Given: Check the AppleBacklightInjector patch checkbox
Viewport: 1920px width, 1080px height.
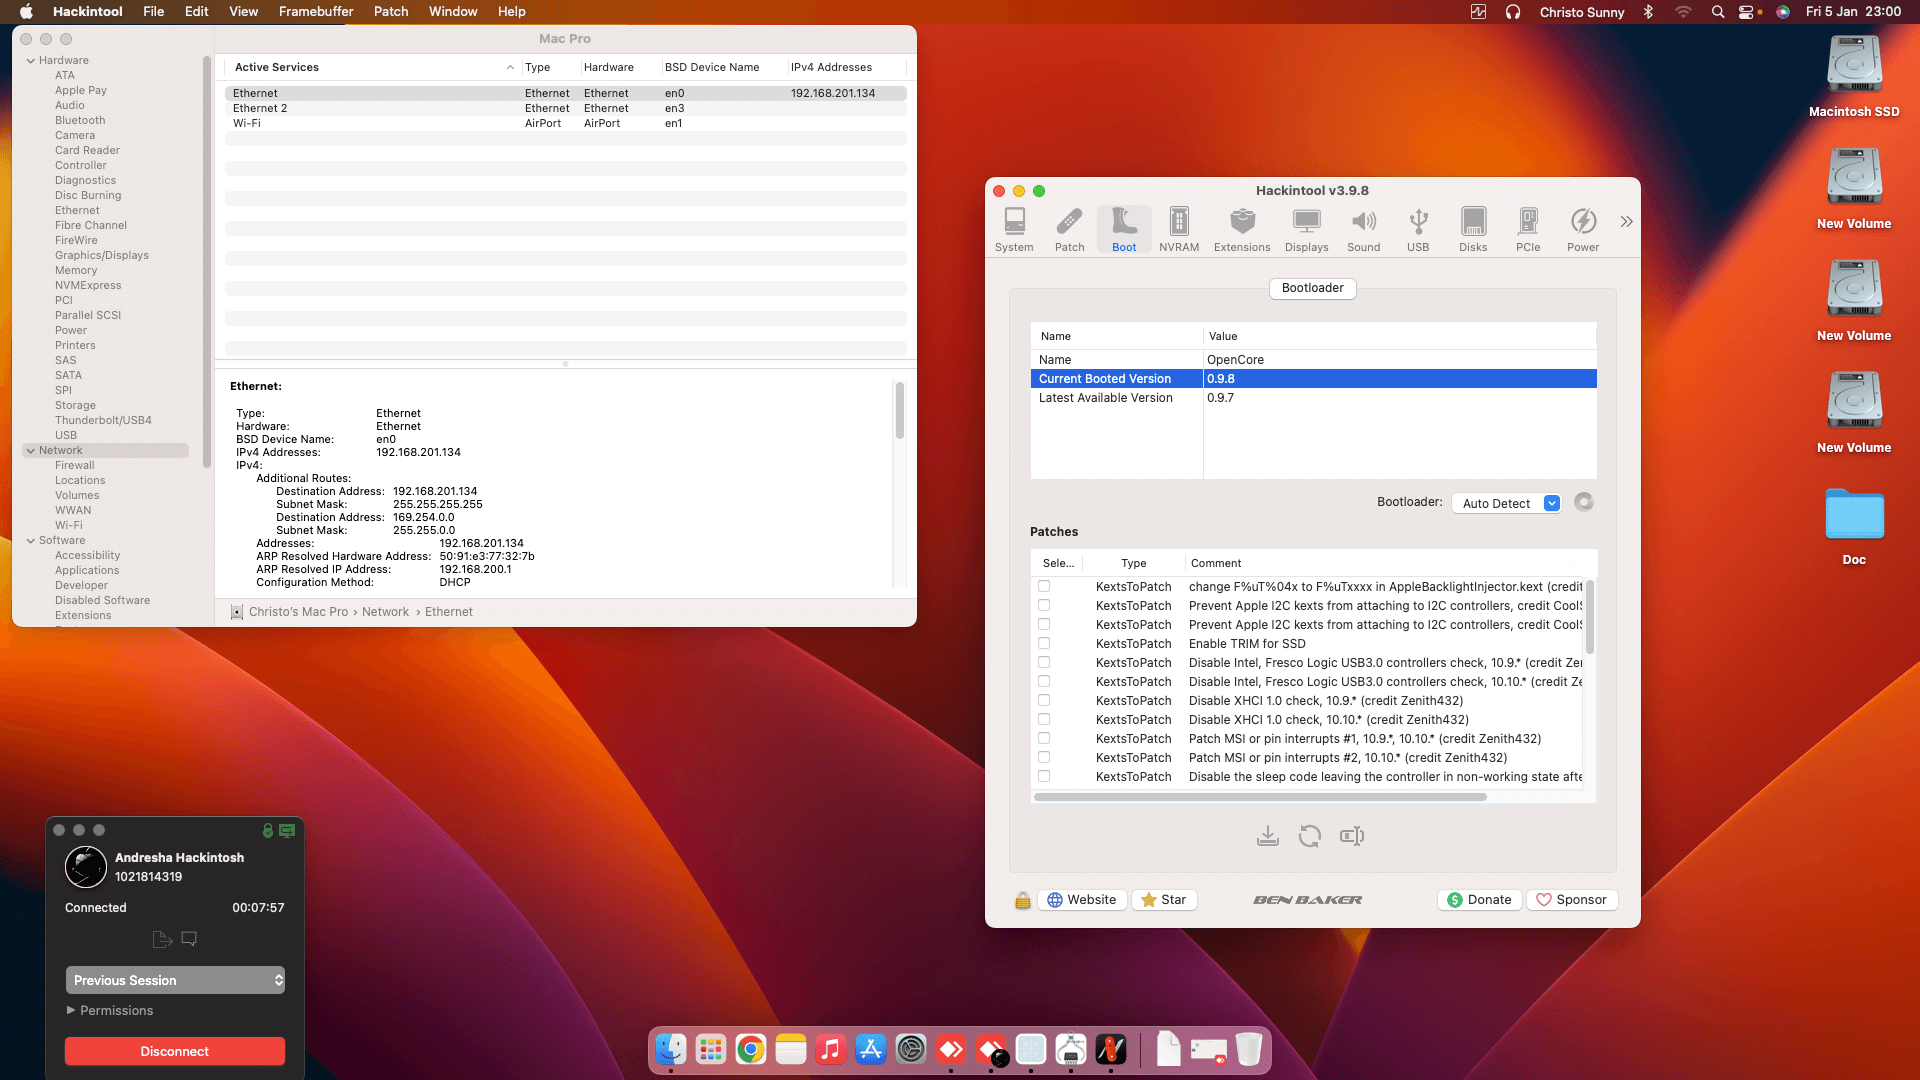Looking at the screenshot, I should [x=1044, y=587].
